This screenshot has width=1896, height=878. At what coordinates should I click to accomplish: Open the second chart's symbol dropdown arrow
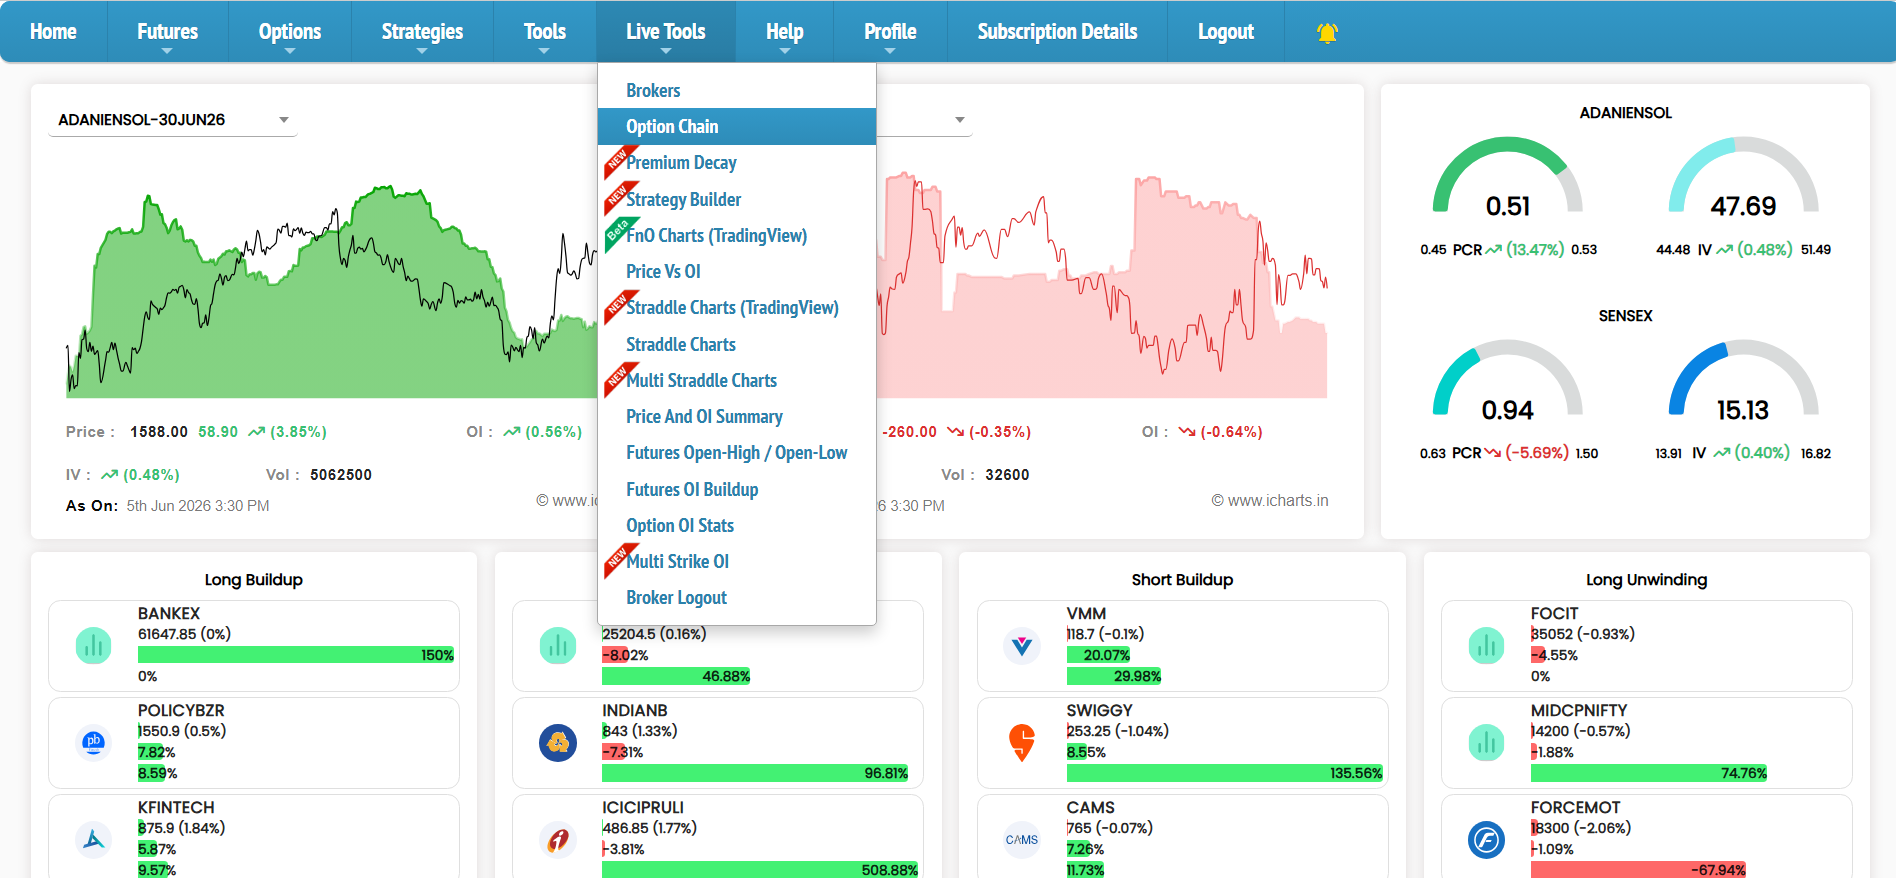coord(960,120)
